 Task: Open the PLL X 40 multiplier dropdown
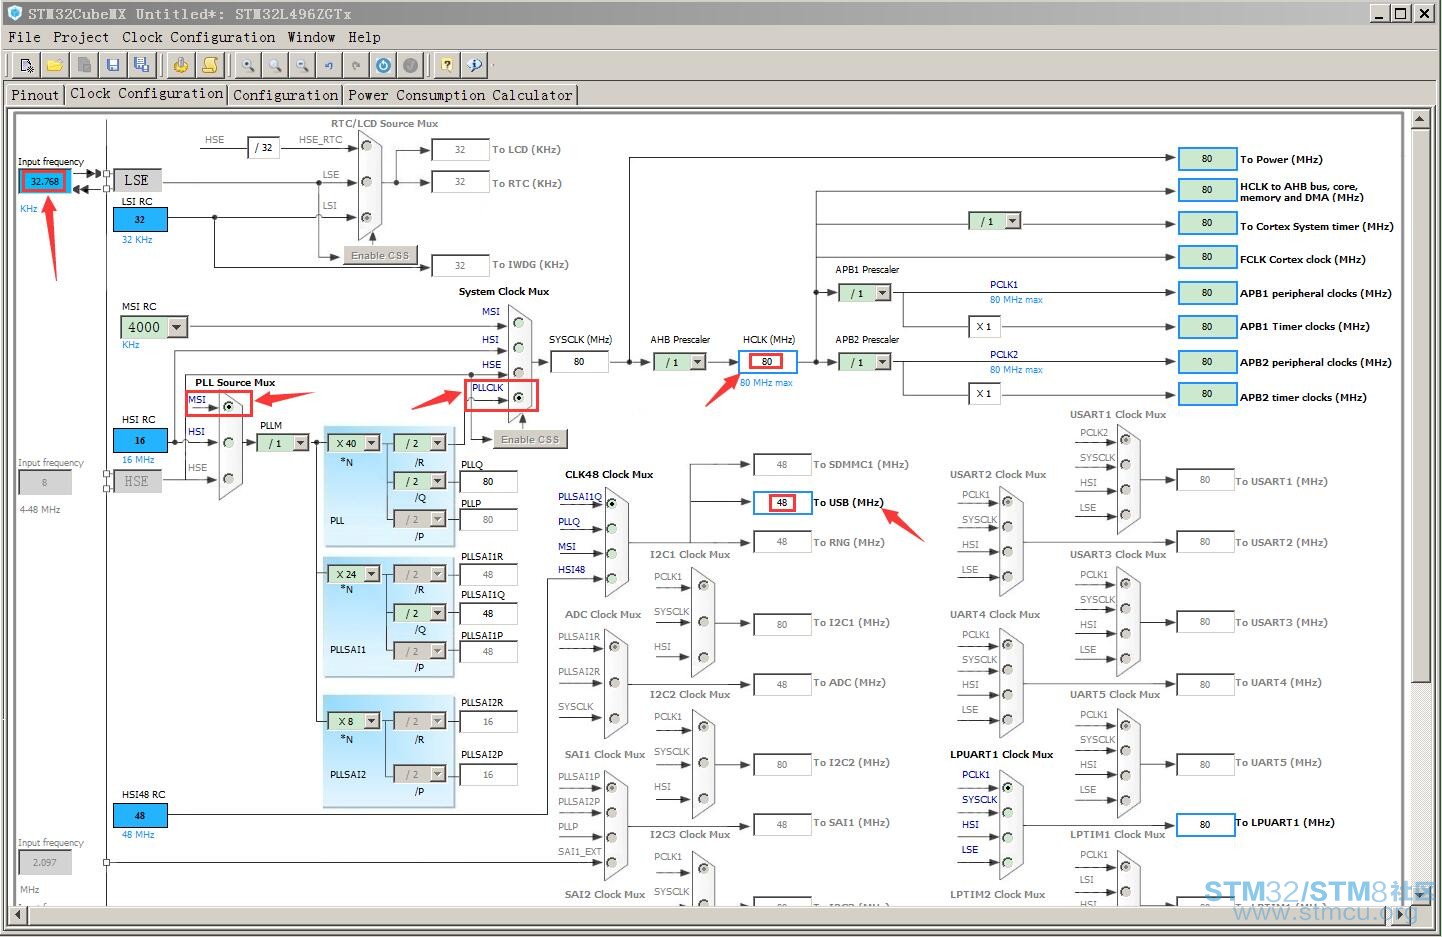pyautogui.click(x=371, y=443)
